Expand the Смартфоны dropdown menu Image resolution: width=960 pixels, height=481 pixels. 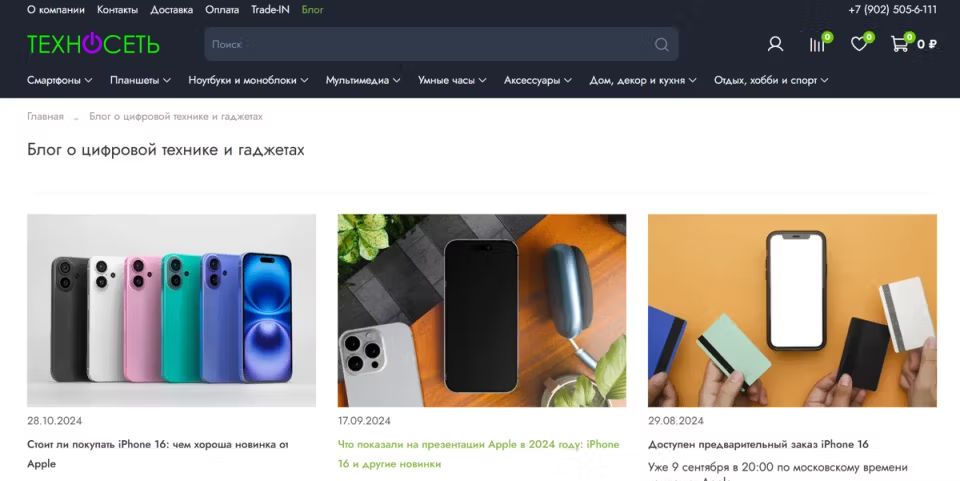pyautogui.click(x=59, y=80)
